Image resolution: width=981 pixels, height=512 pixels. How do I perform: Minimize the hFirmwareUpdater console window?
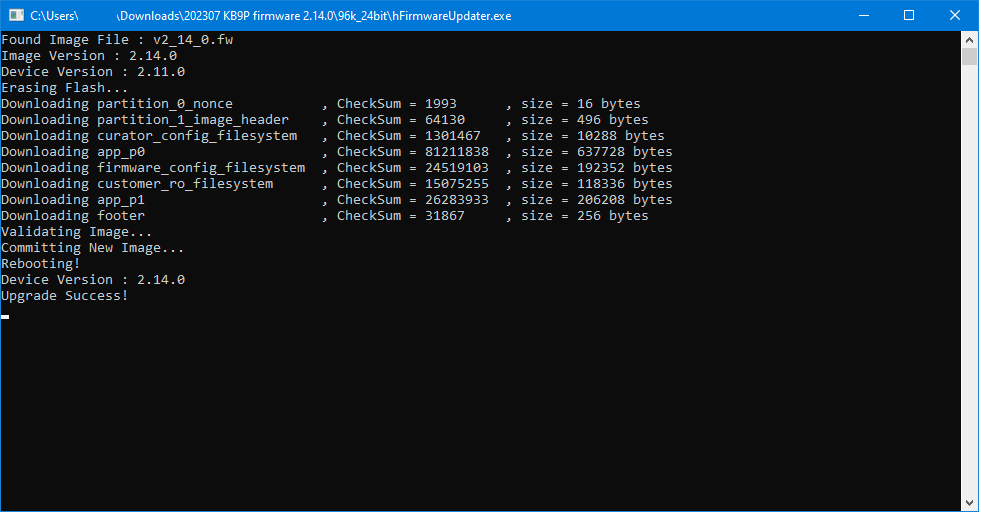tap(863, 15)
